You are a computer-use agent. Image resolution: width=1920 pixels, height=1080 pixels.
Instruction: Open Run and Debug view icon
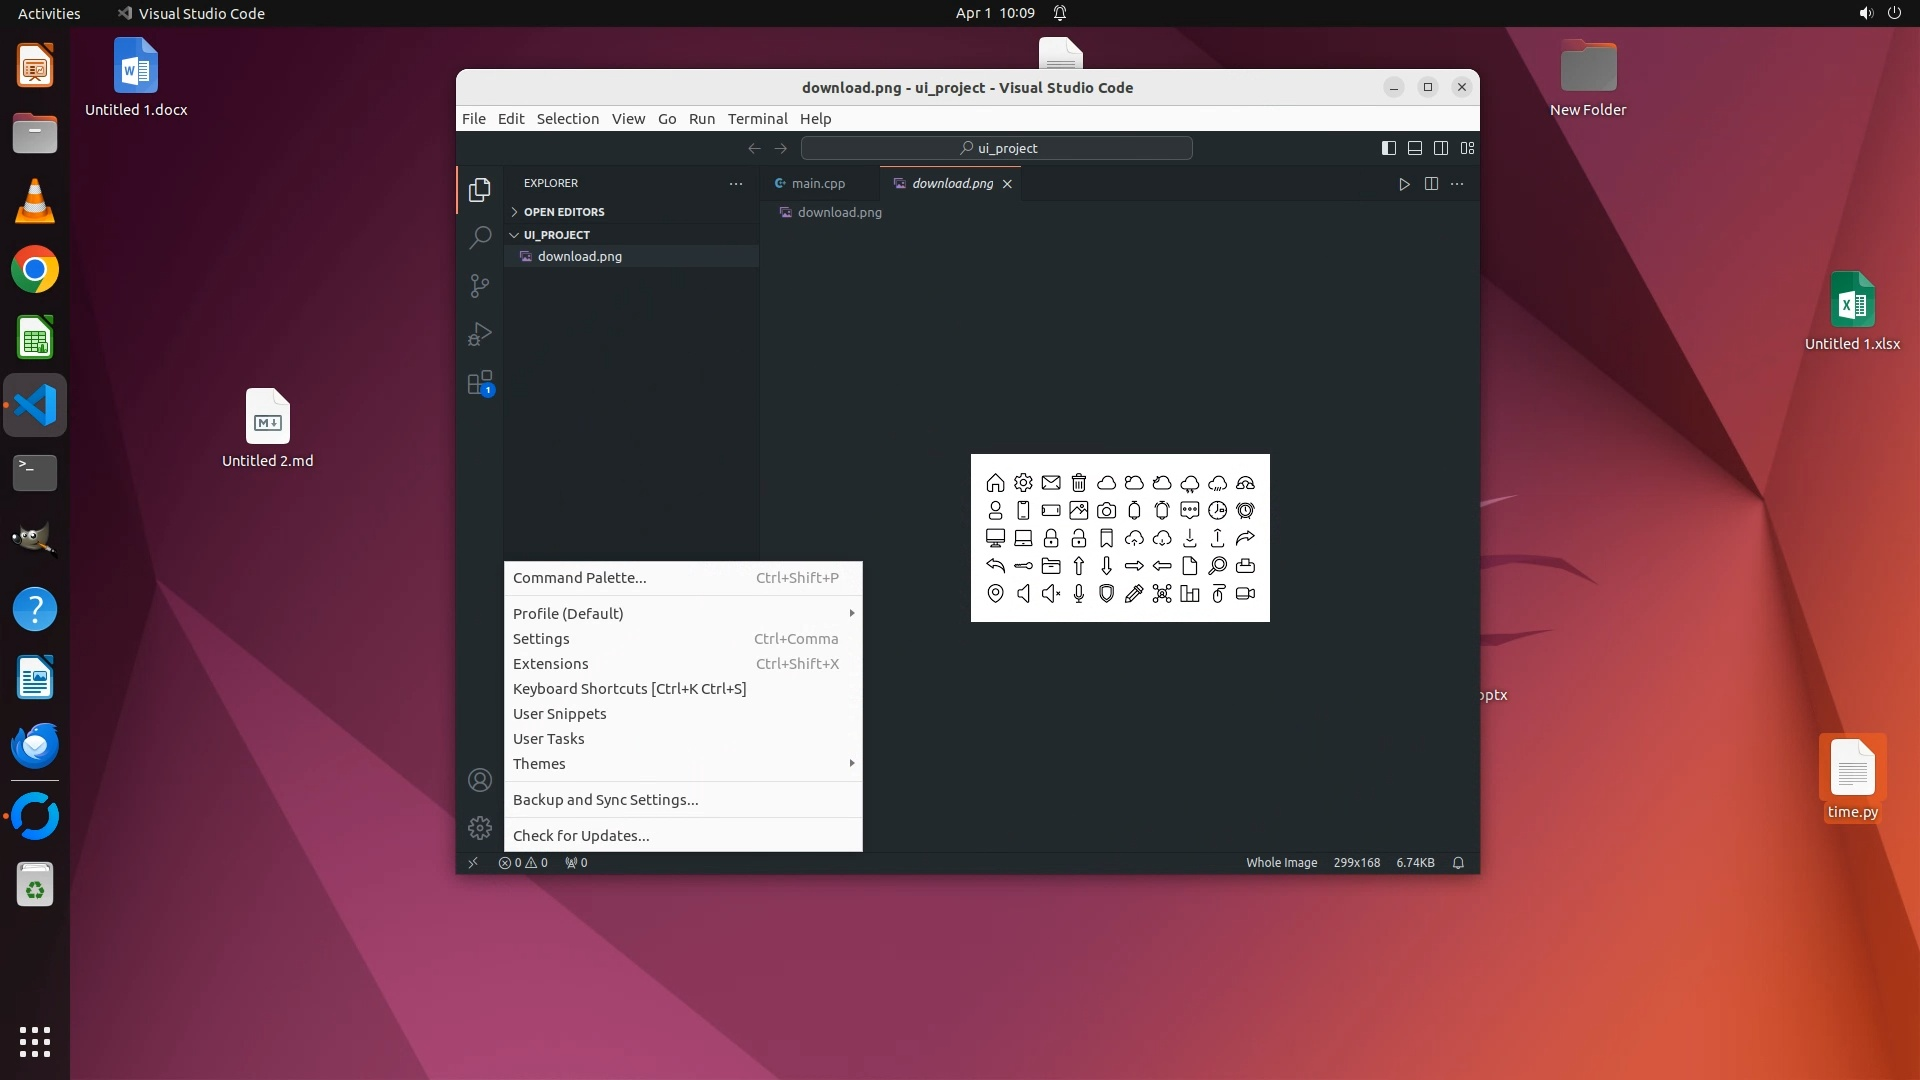(480, 334)
